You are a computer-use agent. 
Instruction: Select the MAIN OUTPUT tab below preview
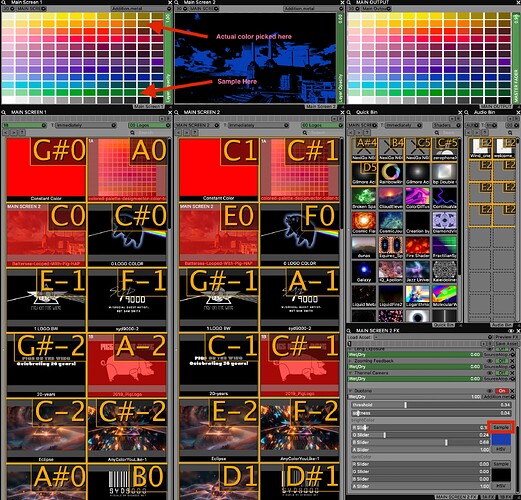click(x=497, y=106)
